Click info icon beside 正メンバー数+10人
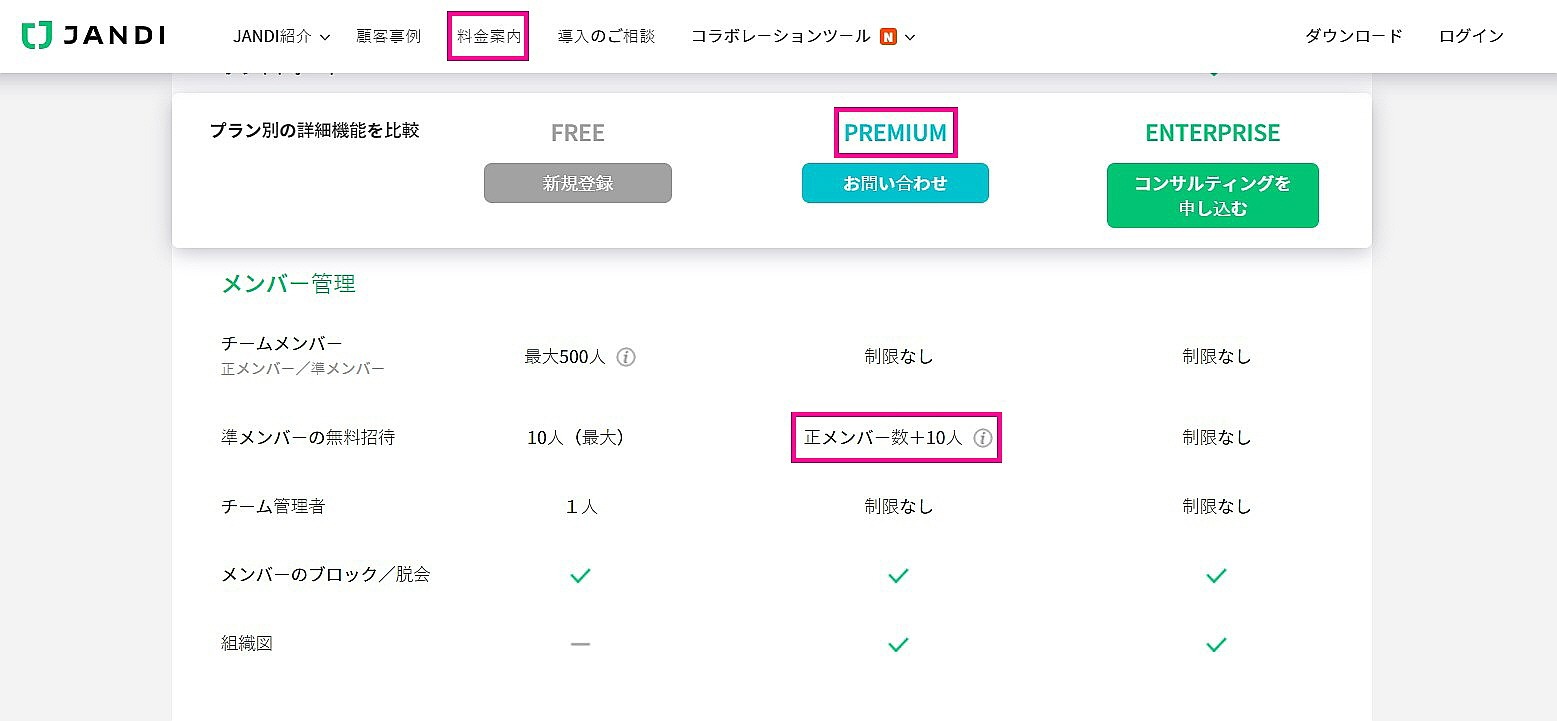The width and height of the screenshot is (1557, 721). (x=983, y=438)
